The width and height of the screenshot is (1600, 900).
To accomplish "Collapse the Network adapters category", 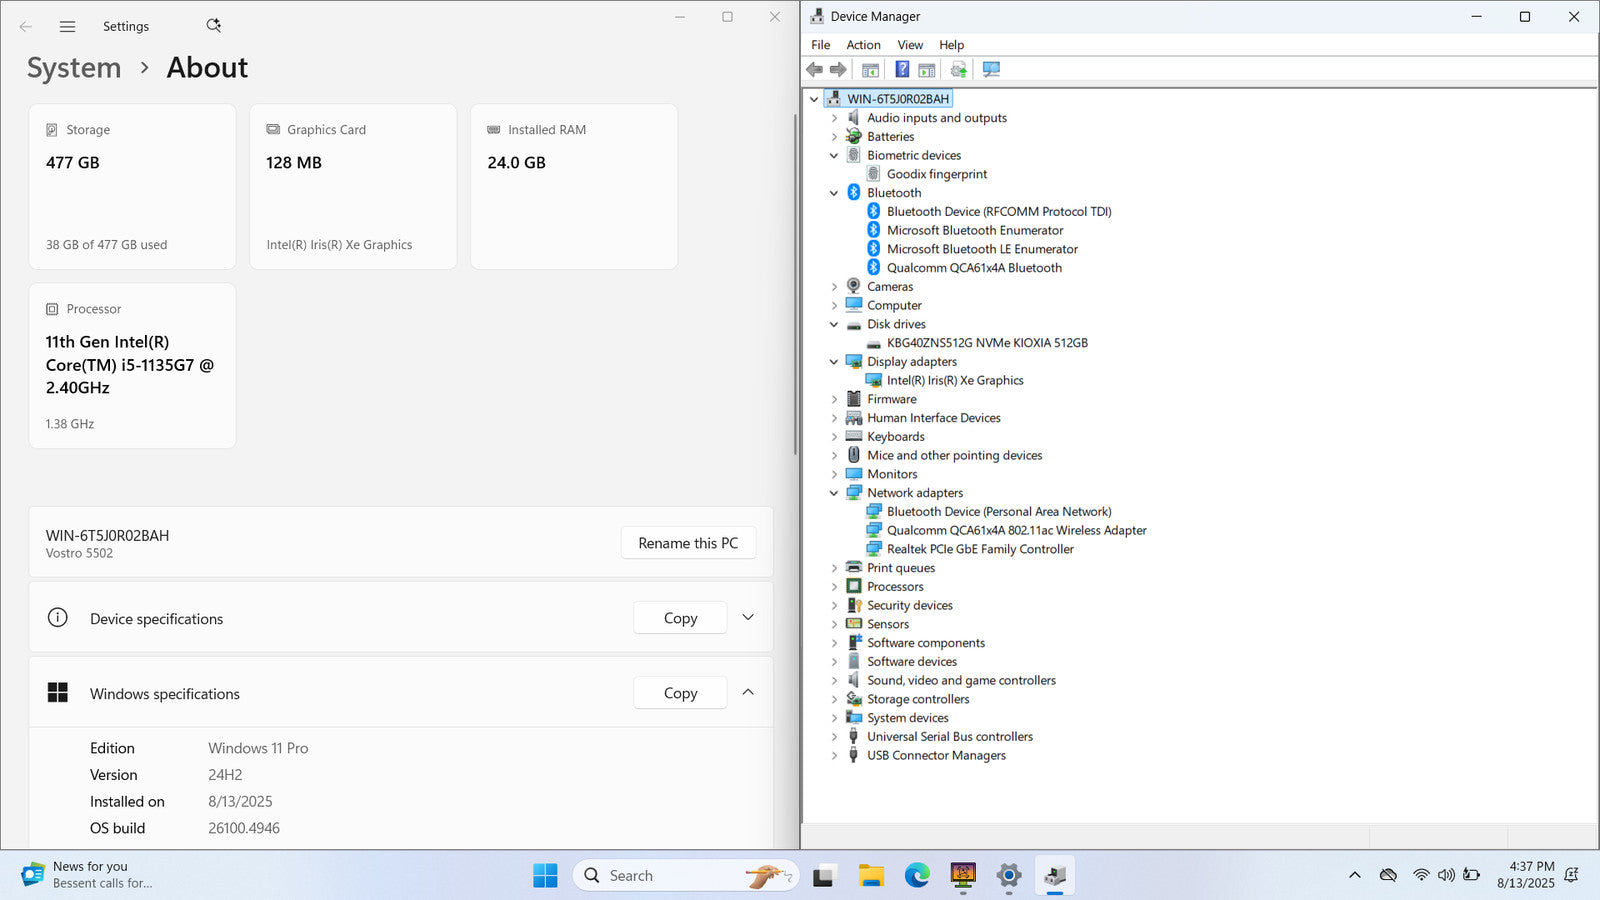I will [x=834, y=493].
